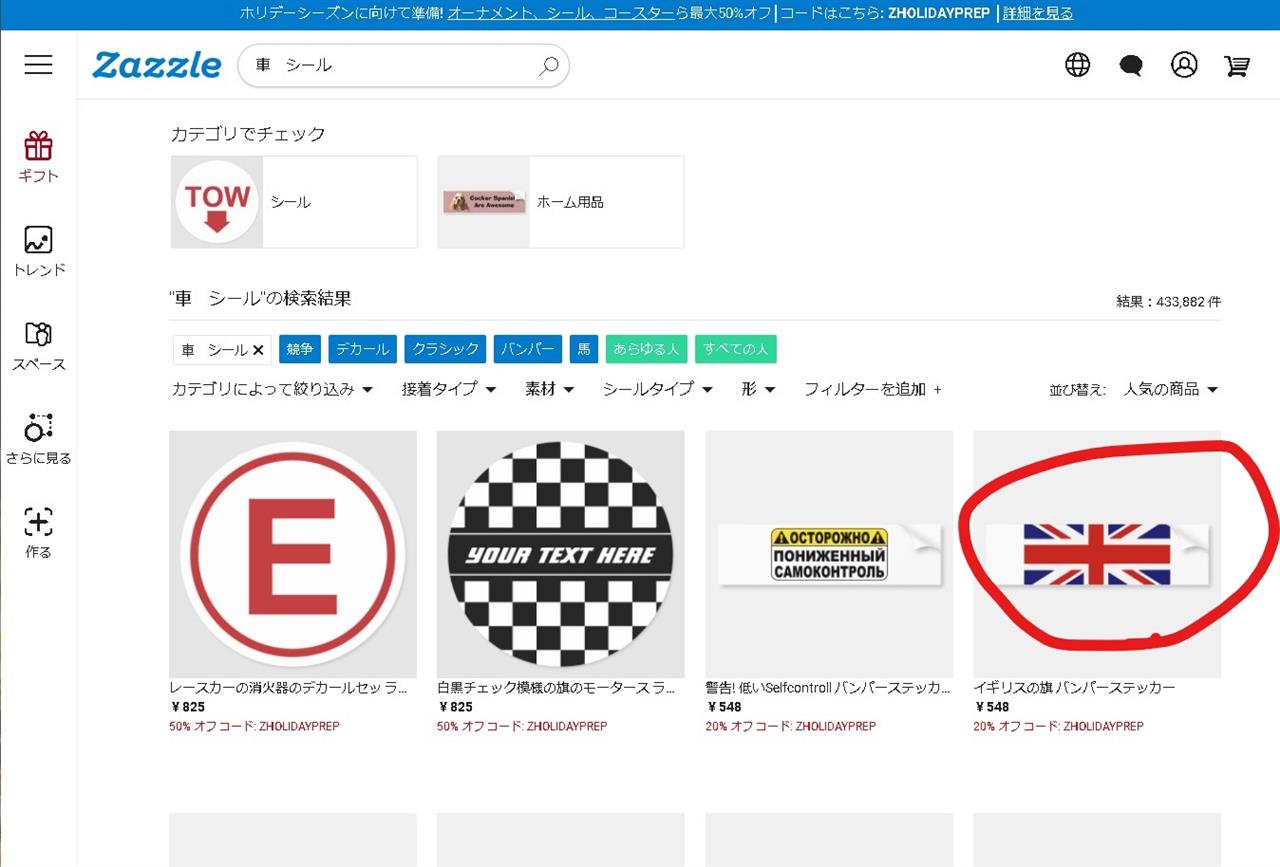Image resolution: width=1280 pixels, height=867 pixels.
Task: Expand the 形 filter
Action: 758,389
